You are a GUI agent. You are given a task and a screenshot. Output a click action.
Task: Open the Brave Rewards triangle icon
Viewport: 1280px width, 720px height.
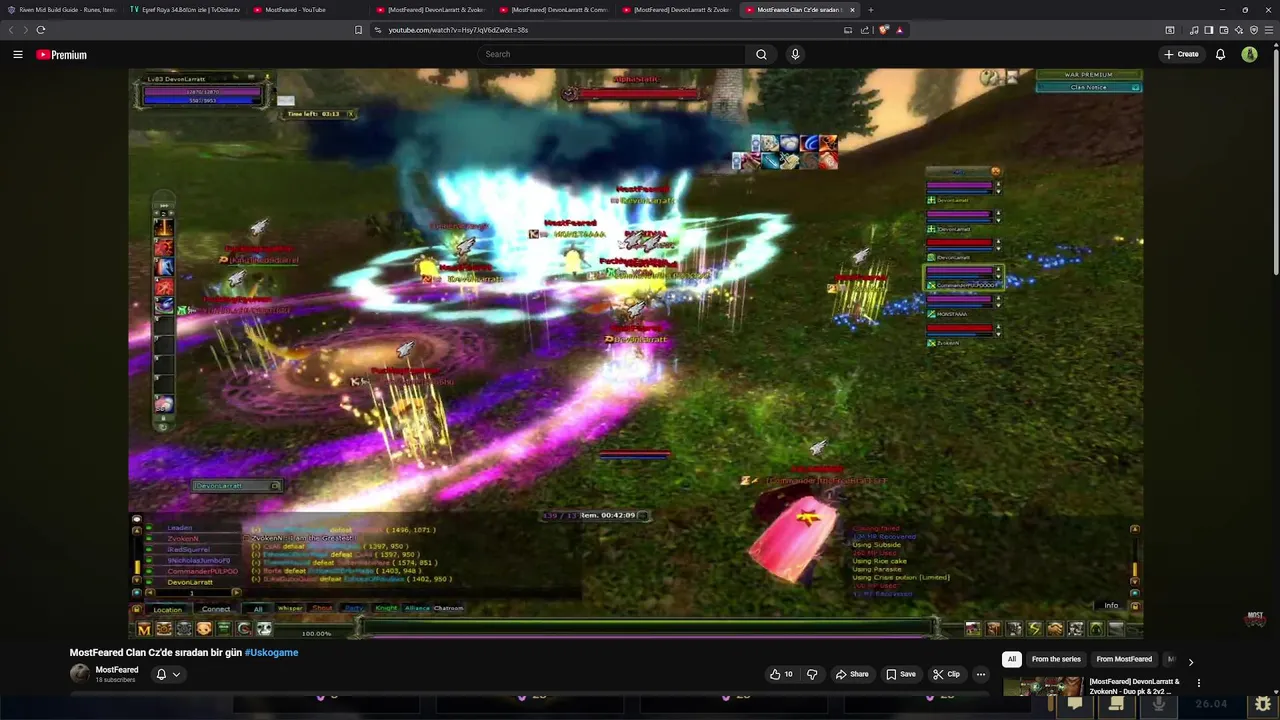899,30
